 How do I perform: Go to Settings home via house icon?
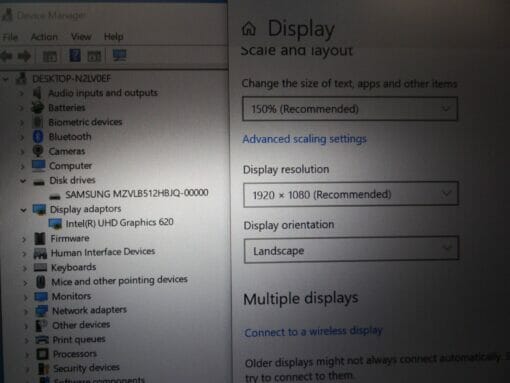[x=249, y=29]
